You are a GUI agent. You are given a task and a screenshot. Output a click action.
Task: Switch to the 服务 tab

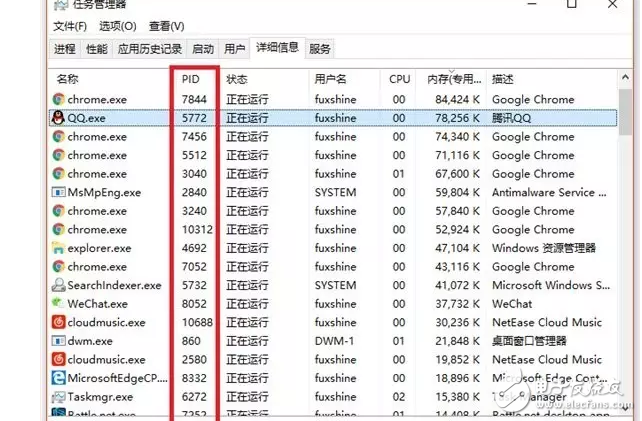[x=319, y=49]
